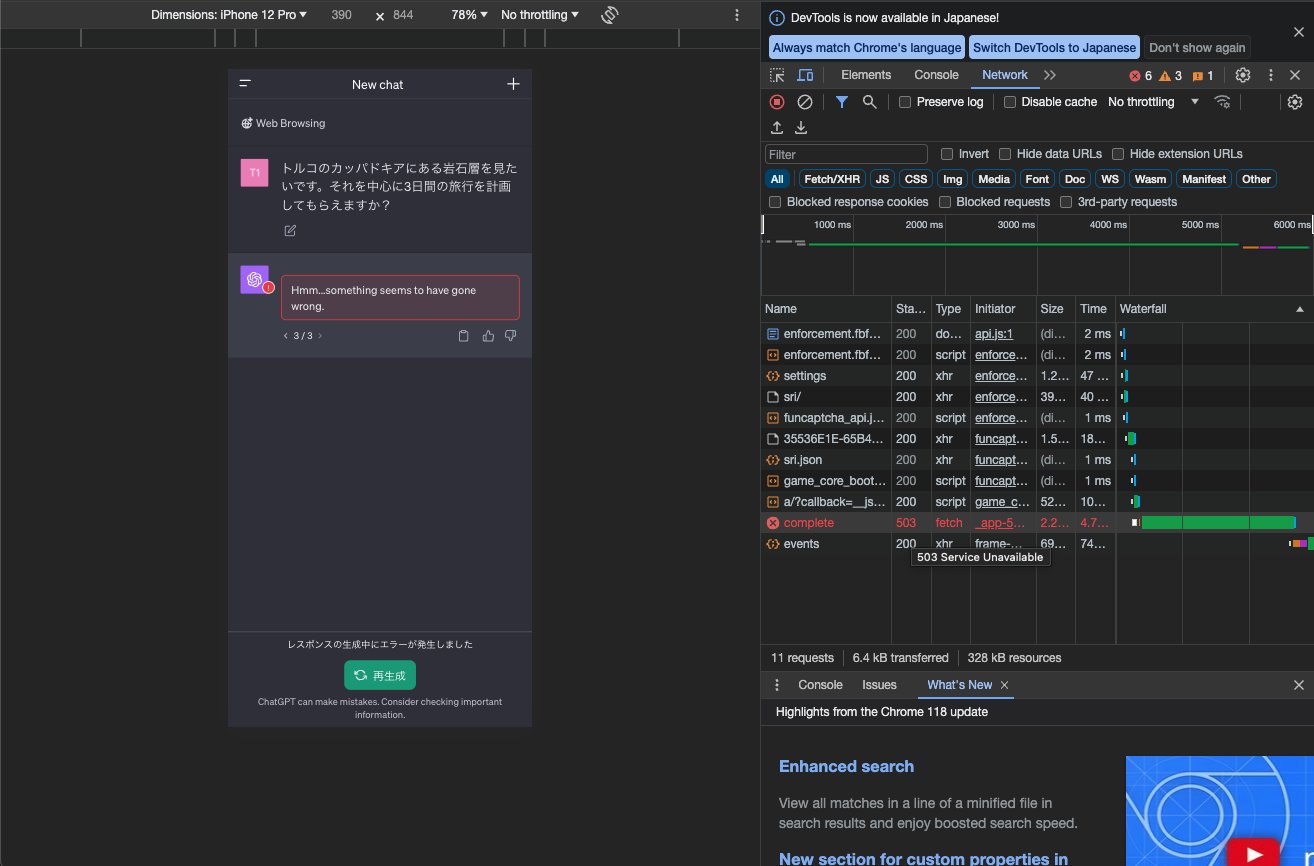
Task: Close the What's New drawer tab
Action: coord(1005,685)
